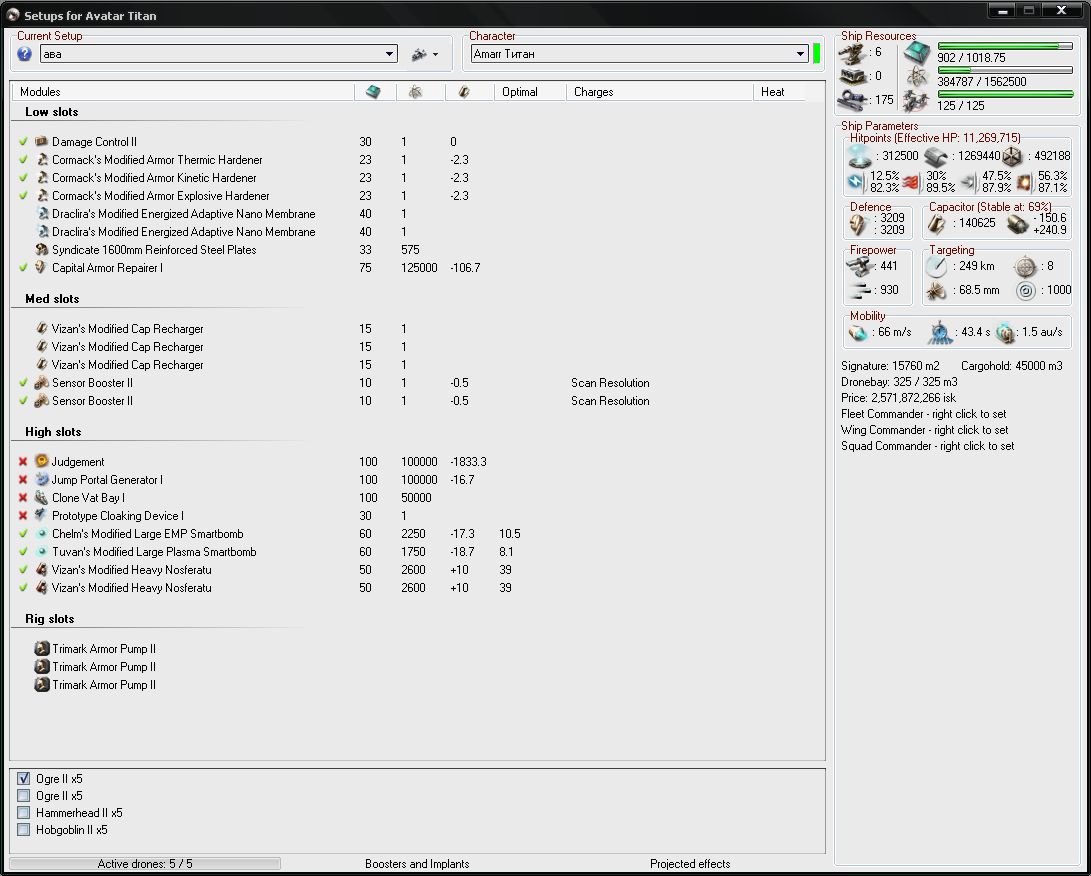Click Tuvan's Large Plasma Smartbomb icon
Viewport: 1091px width, 876px height.
(x=42, y=552)
